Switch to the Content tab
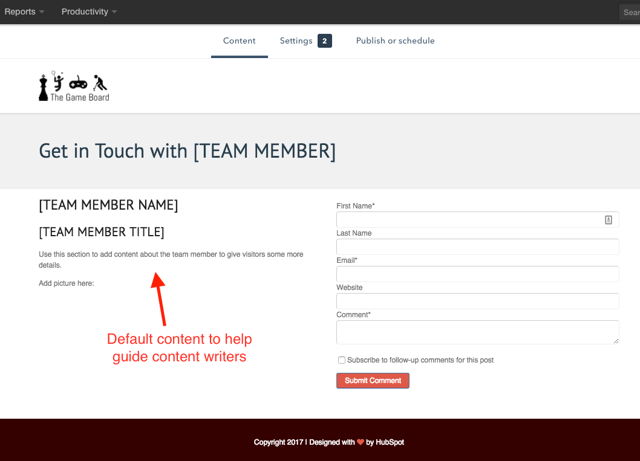The height and width of the screenshot is (461, 640). 239,41
